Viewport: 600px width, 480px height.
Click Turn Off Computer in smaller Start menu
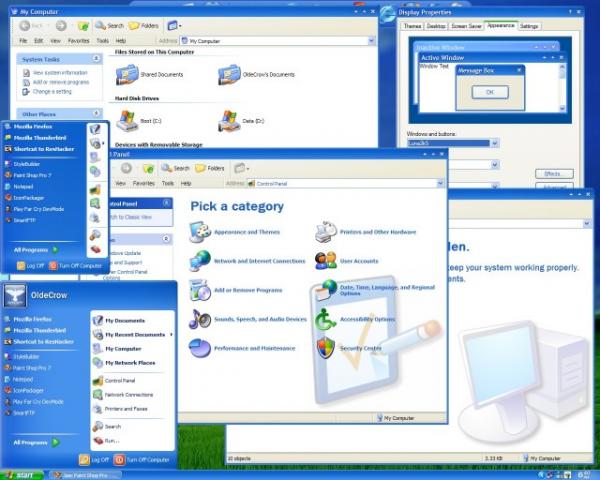click(x=75, y=266)
